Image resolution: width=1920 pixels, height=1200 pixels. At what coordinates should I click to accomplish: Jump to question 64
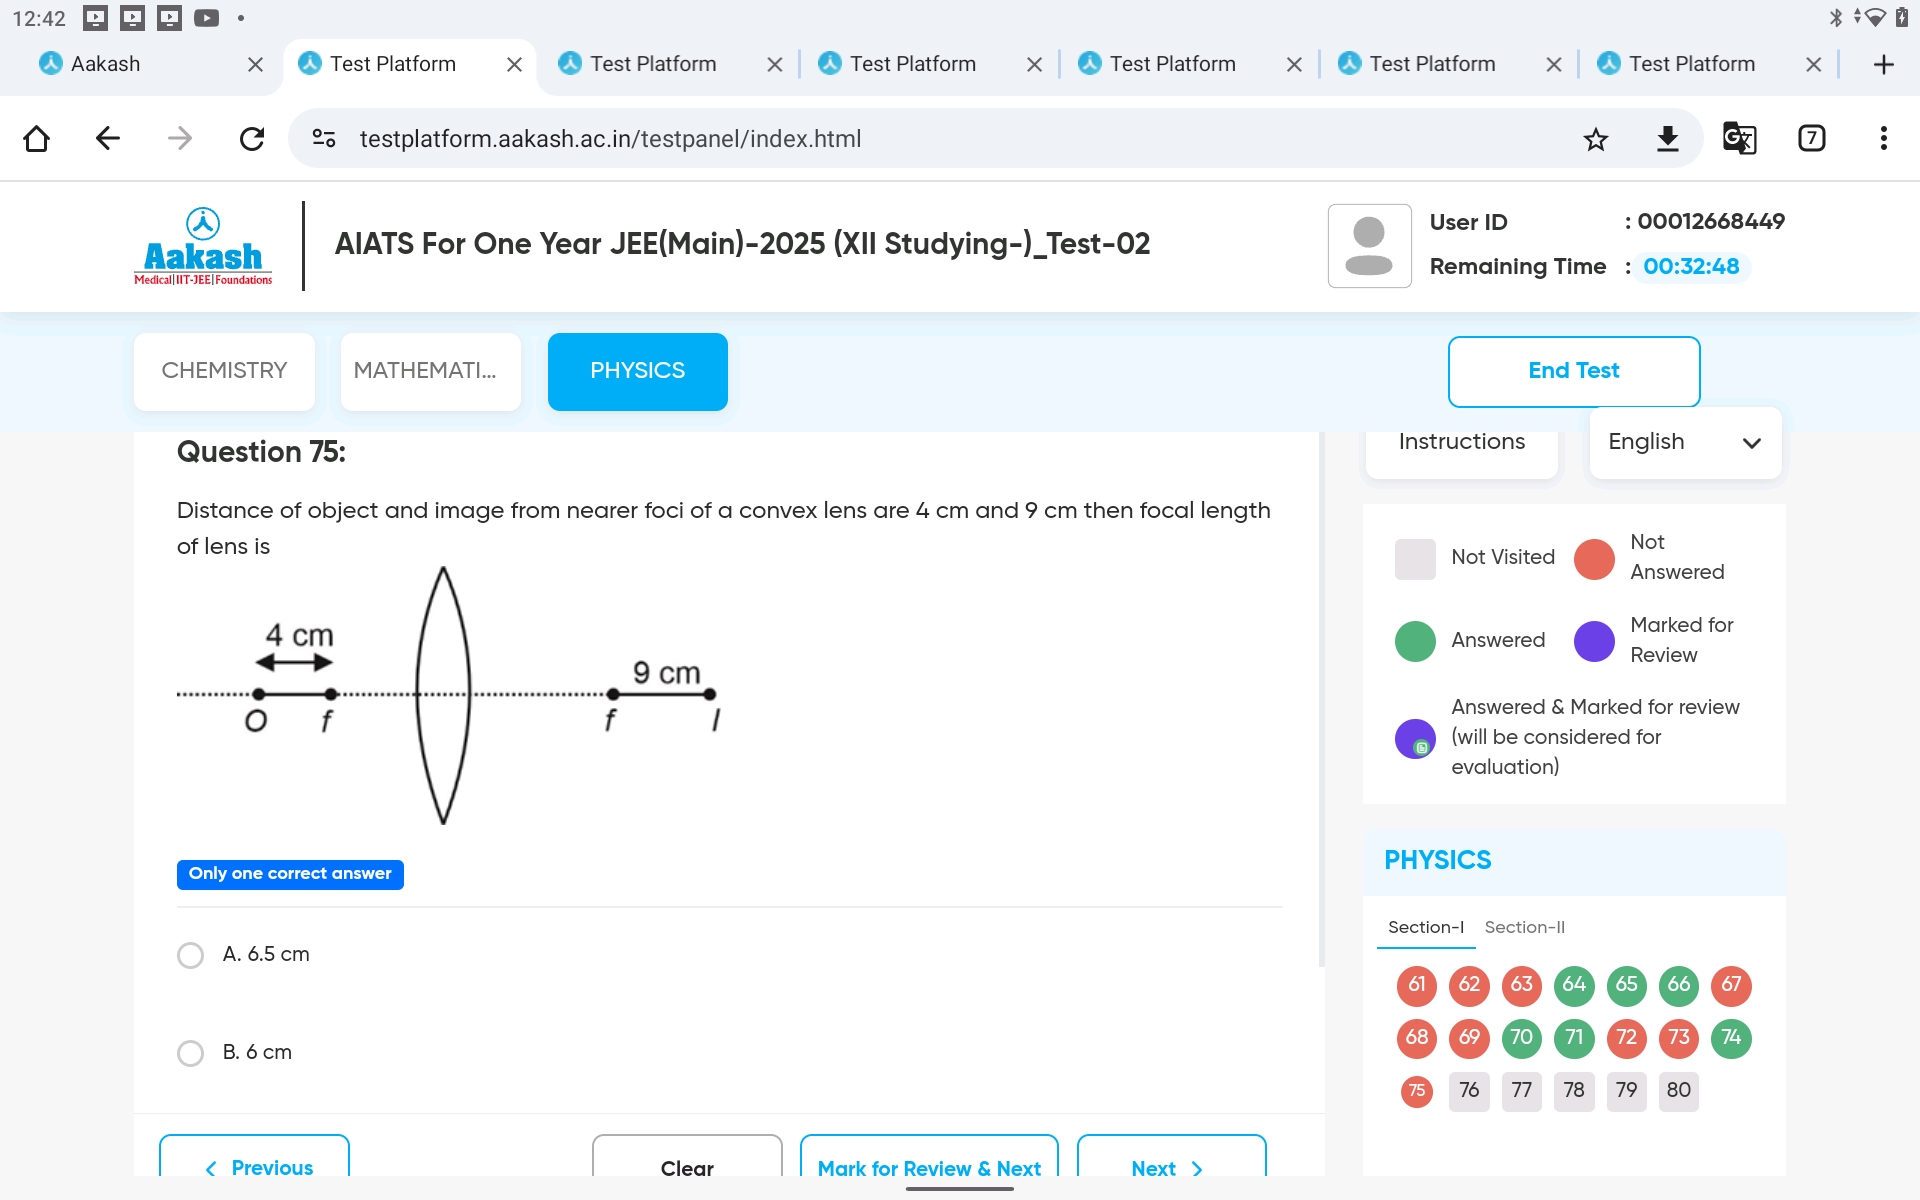pos(1574,985)
